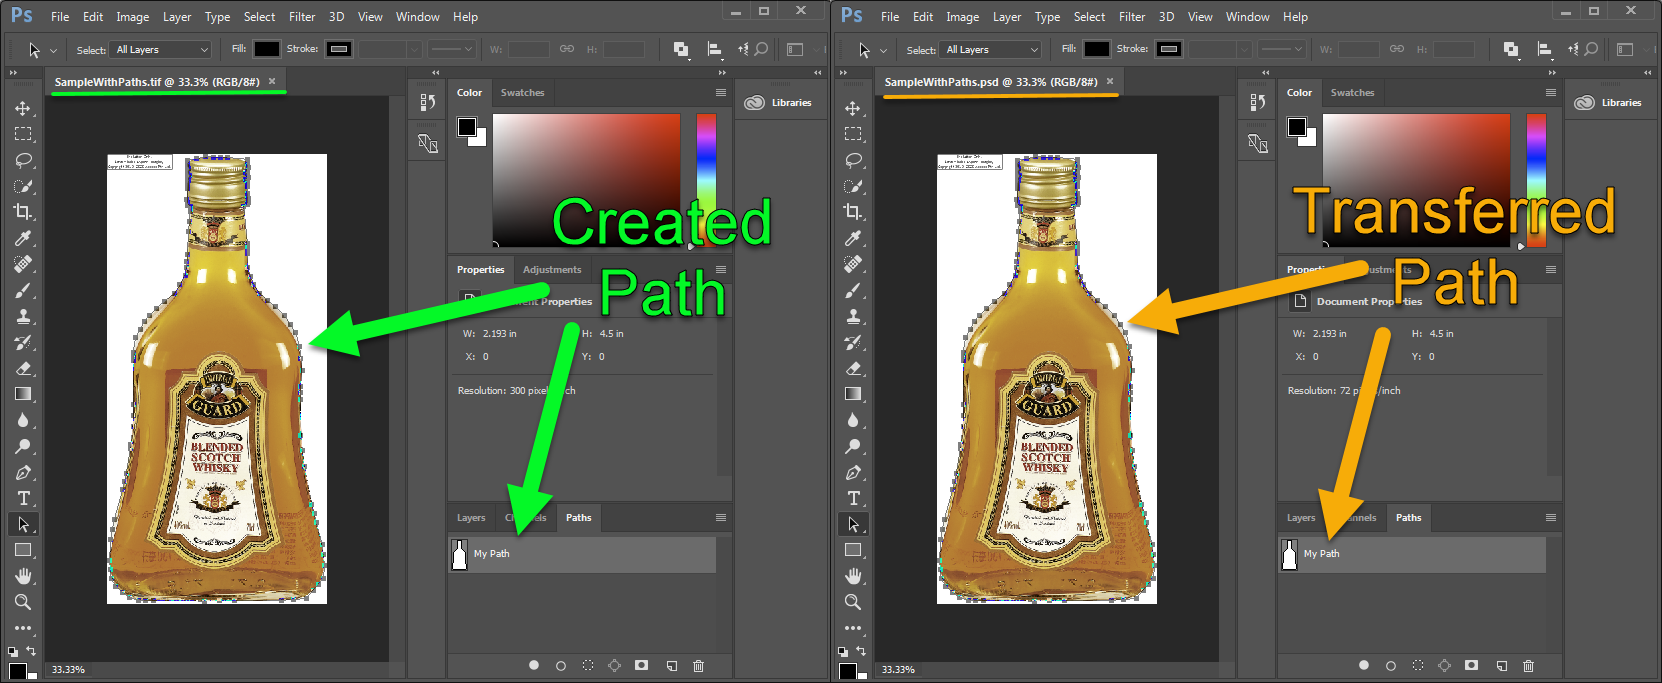Screen dimensions: 1662x683
Task: Switch to Swatches tab in right window
Action: point(1352,93)
